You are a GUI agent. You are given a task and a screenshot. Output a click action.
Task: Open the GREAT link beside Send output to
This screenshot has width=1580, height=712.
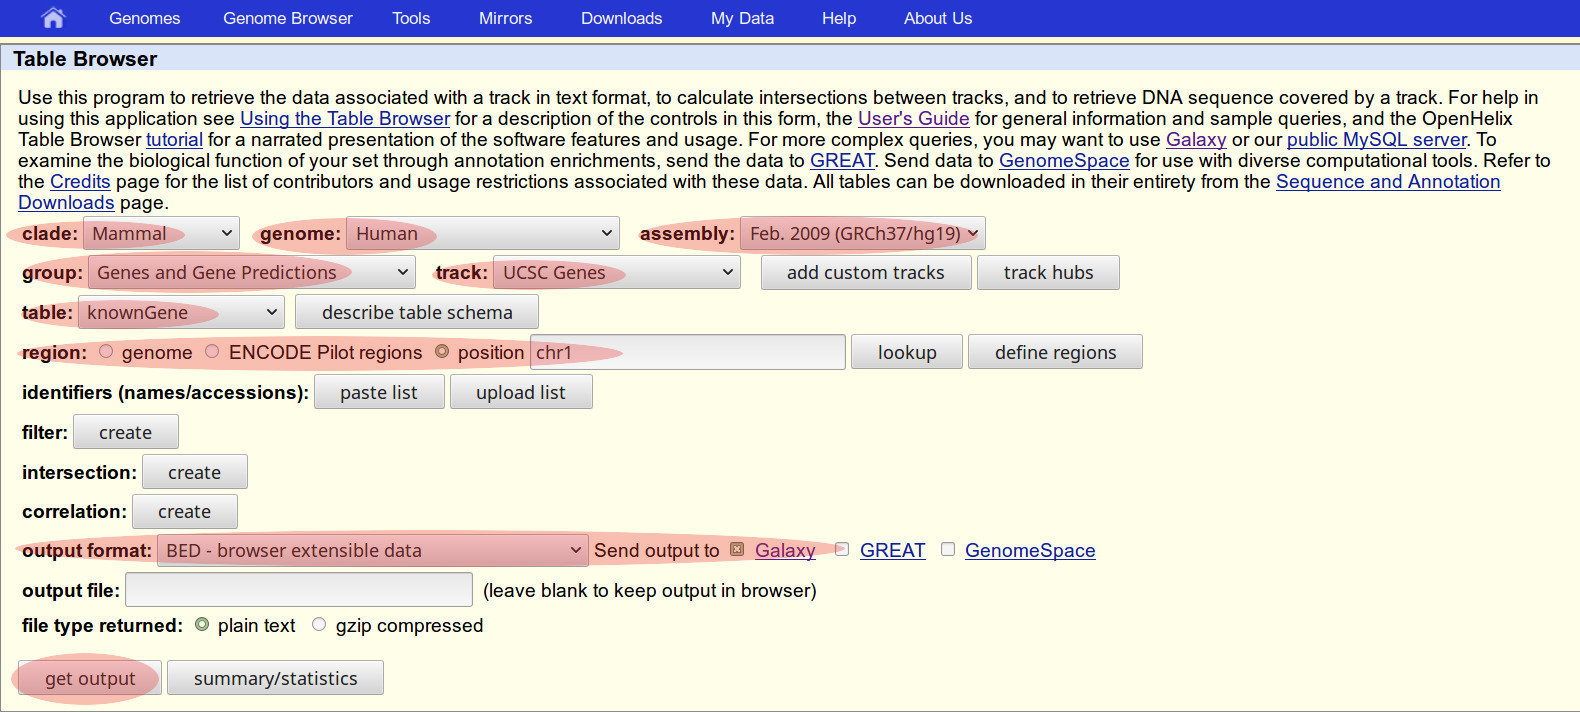tap(892, 550)
